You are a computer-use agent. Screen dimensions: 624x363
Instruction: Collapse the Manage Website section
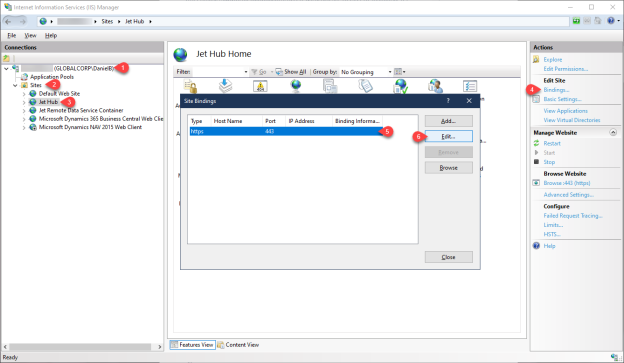613,133
